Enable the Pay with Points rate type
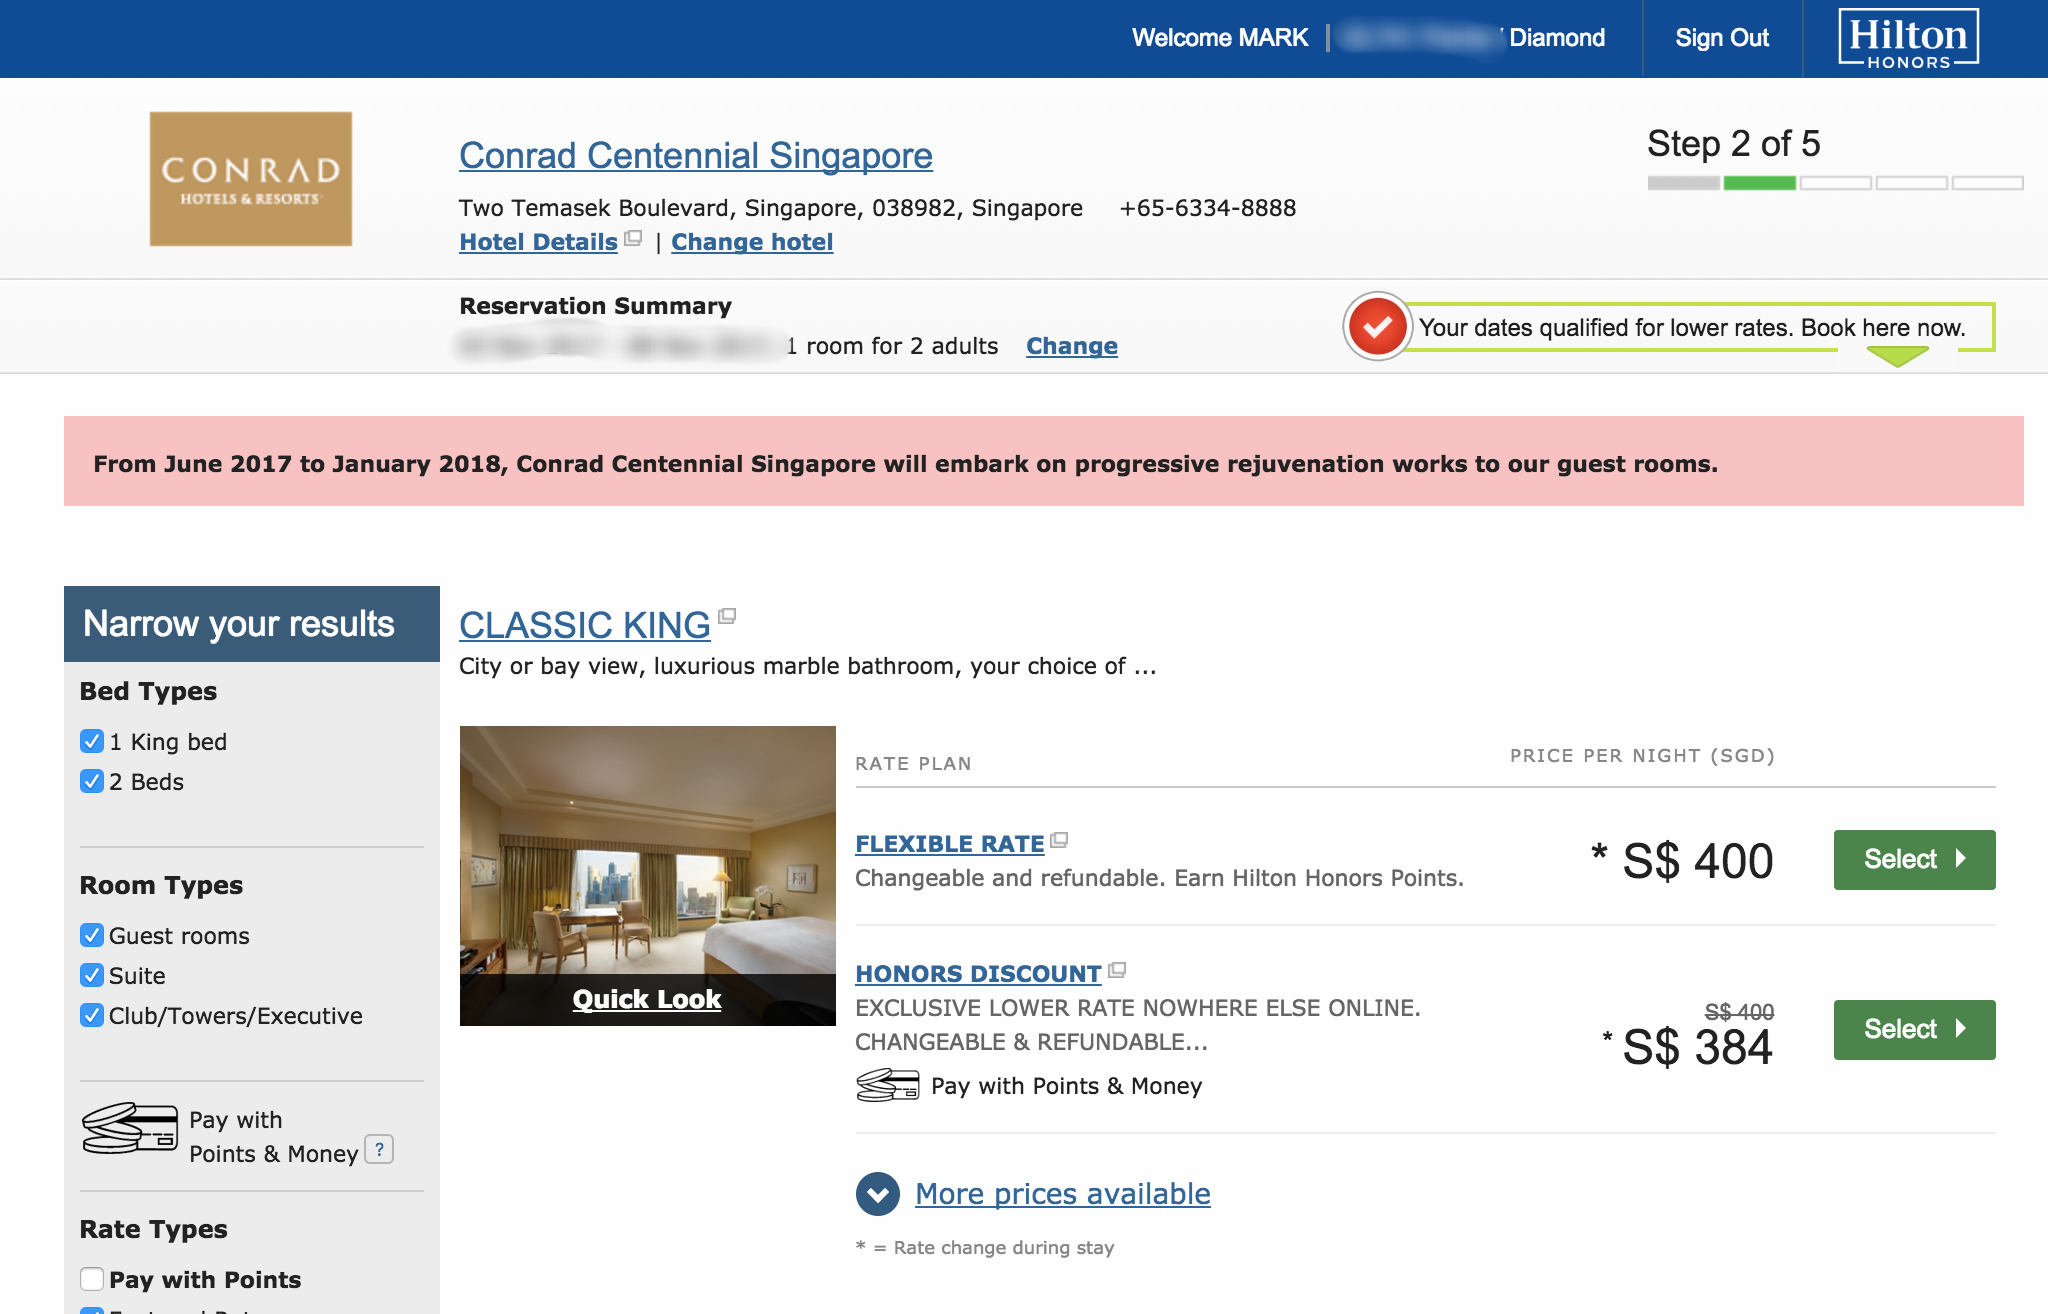The height and width of the screenshot is (1314, 2048). 92,1279
